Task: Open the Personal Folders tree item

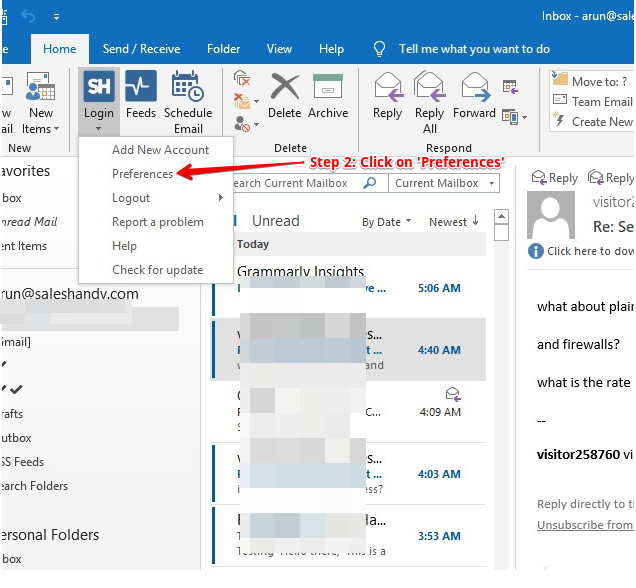Action: (x=50, y=535)
